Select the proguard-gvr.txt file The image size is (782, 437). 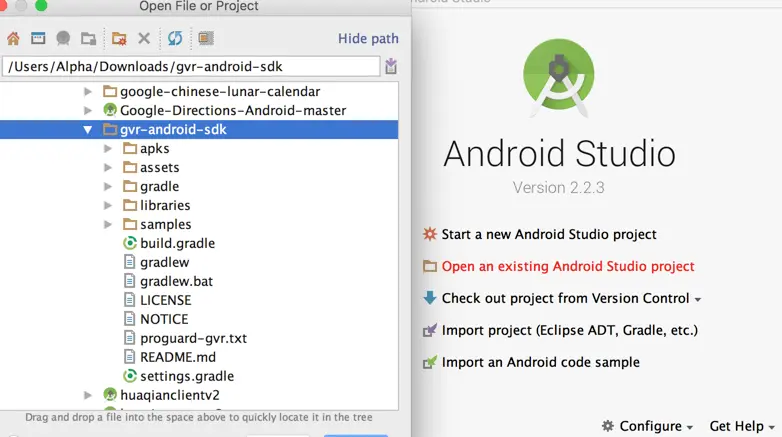(x=194, y=338)
